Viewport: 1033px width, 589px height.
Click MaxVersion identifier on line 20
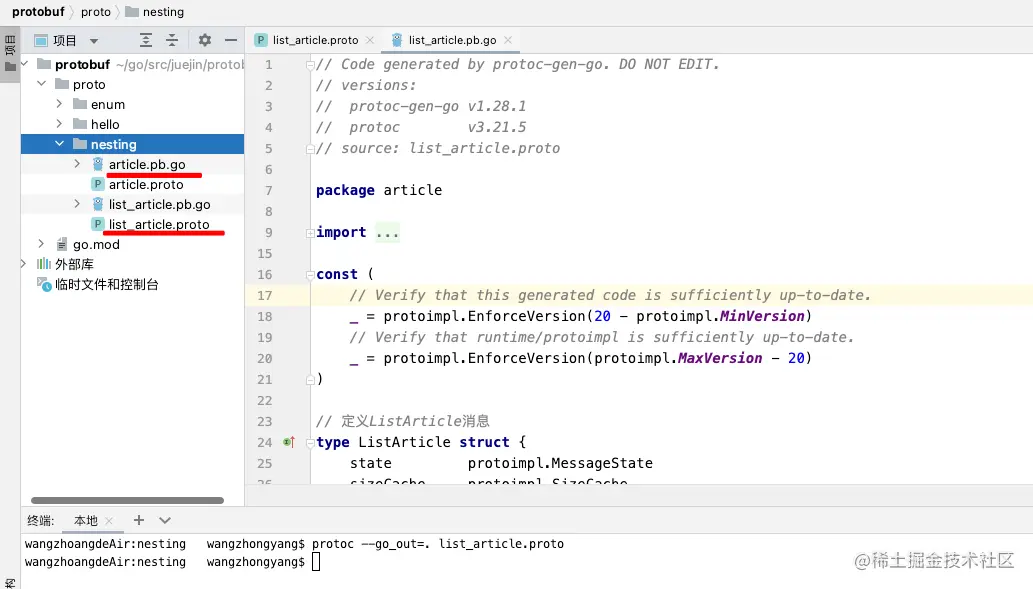[719, 358]
